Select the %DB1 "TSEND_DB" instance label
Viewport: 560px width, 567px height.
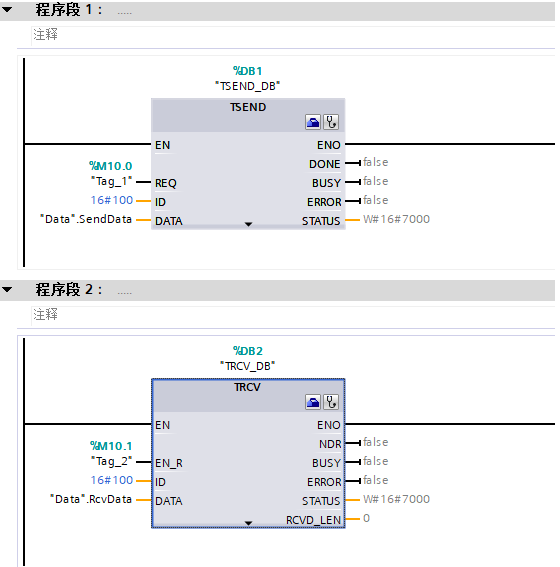[x=248, y=78]
